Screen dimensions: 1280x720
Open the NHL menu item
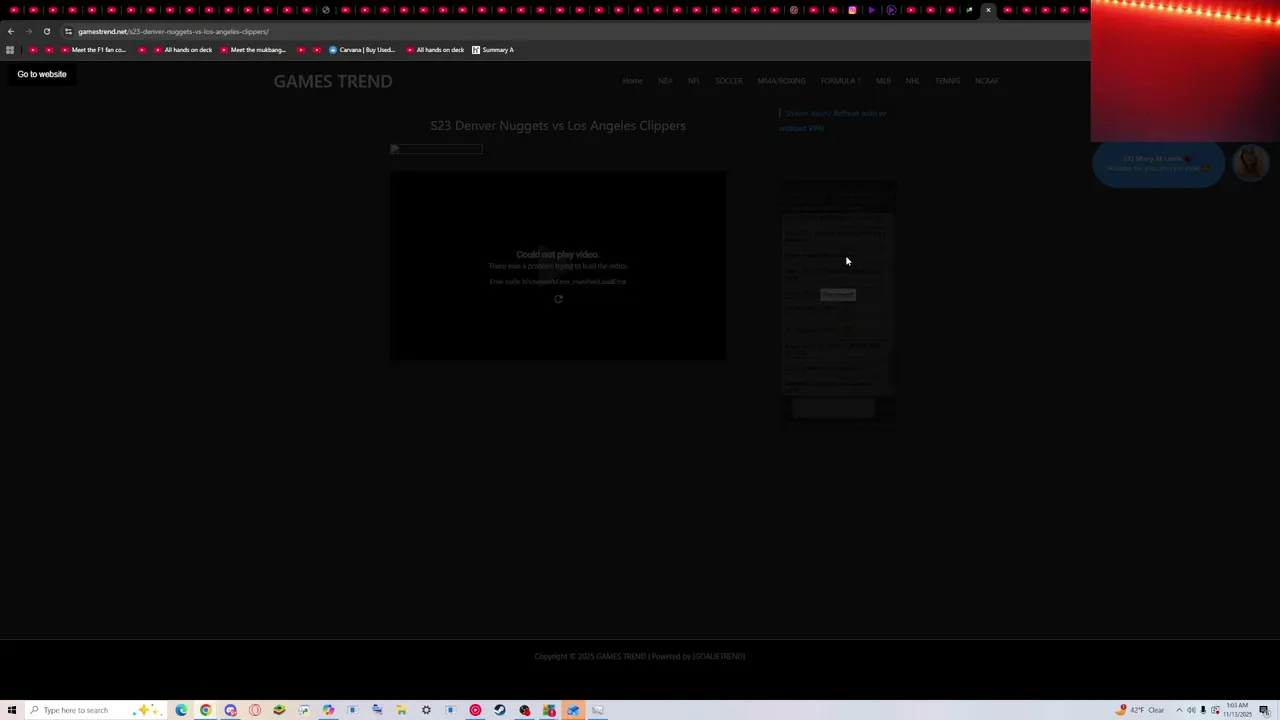pos(912,81)
